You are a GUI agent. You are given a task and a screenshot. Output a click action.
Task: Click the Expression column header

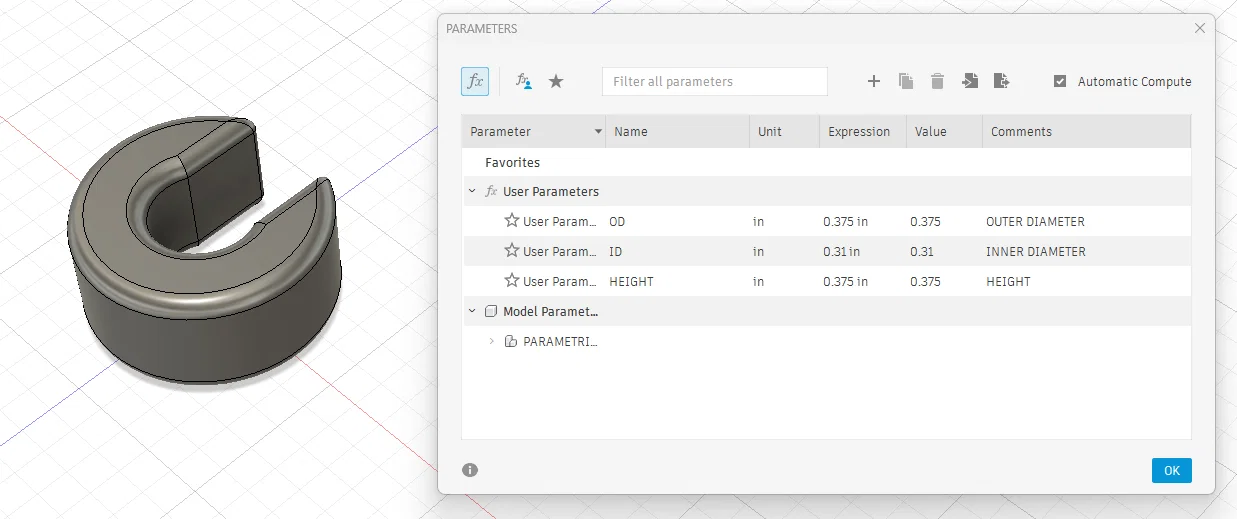[863, 131]
